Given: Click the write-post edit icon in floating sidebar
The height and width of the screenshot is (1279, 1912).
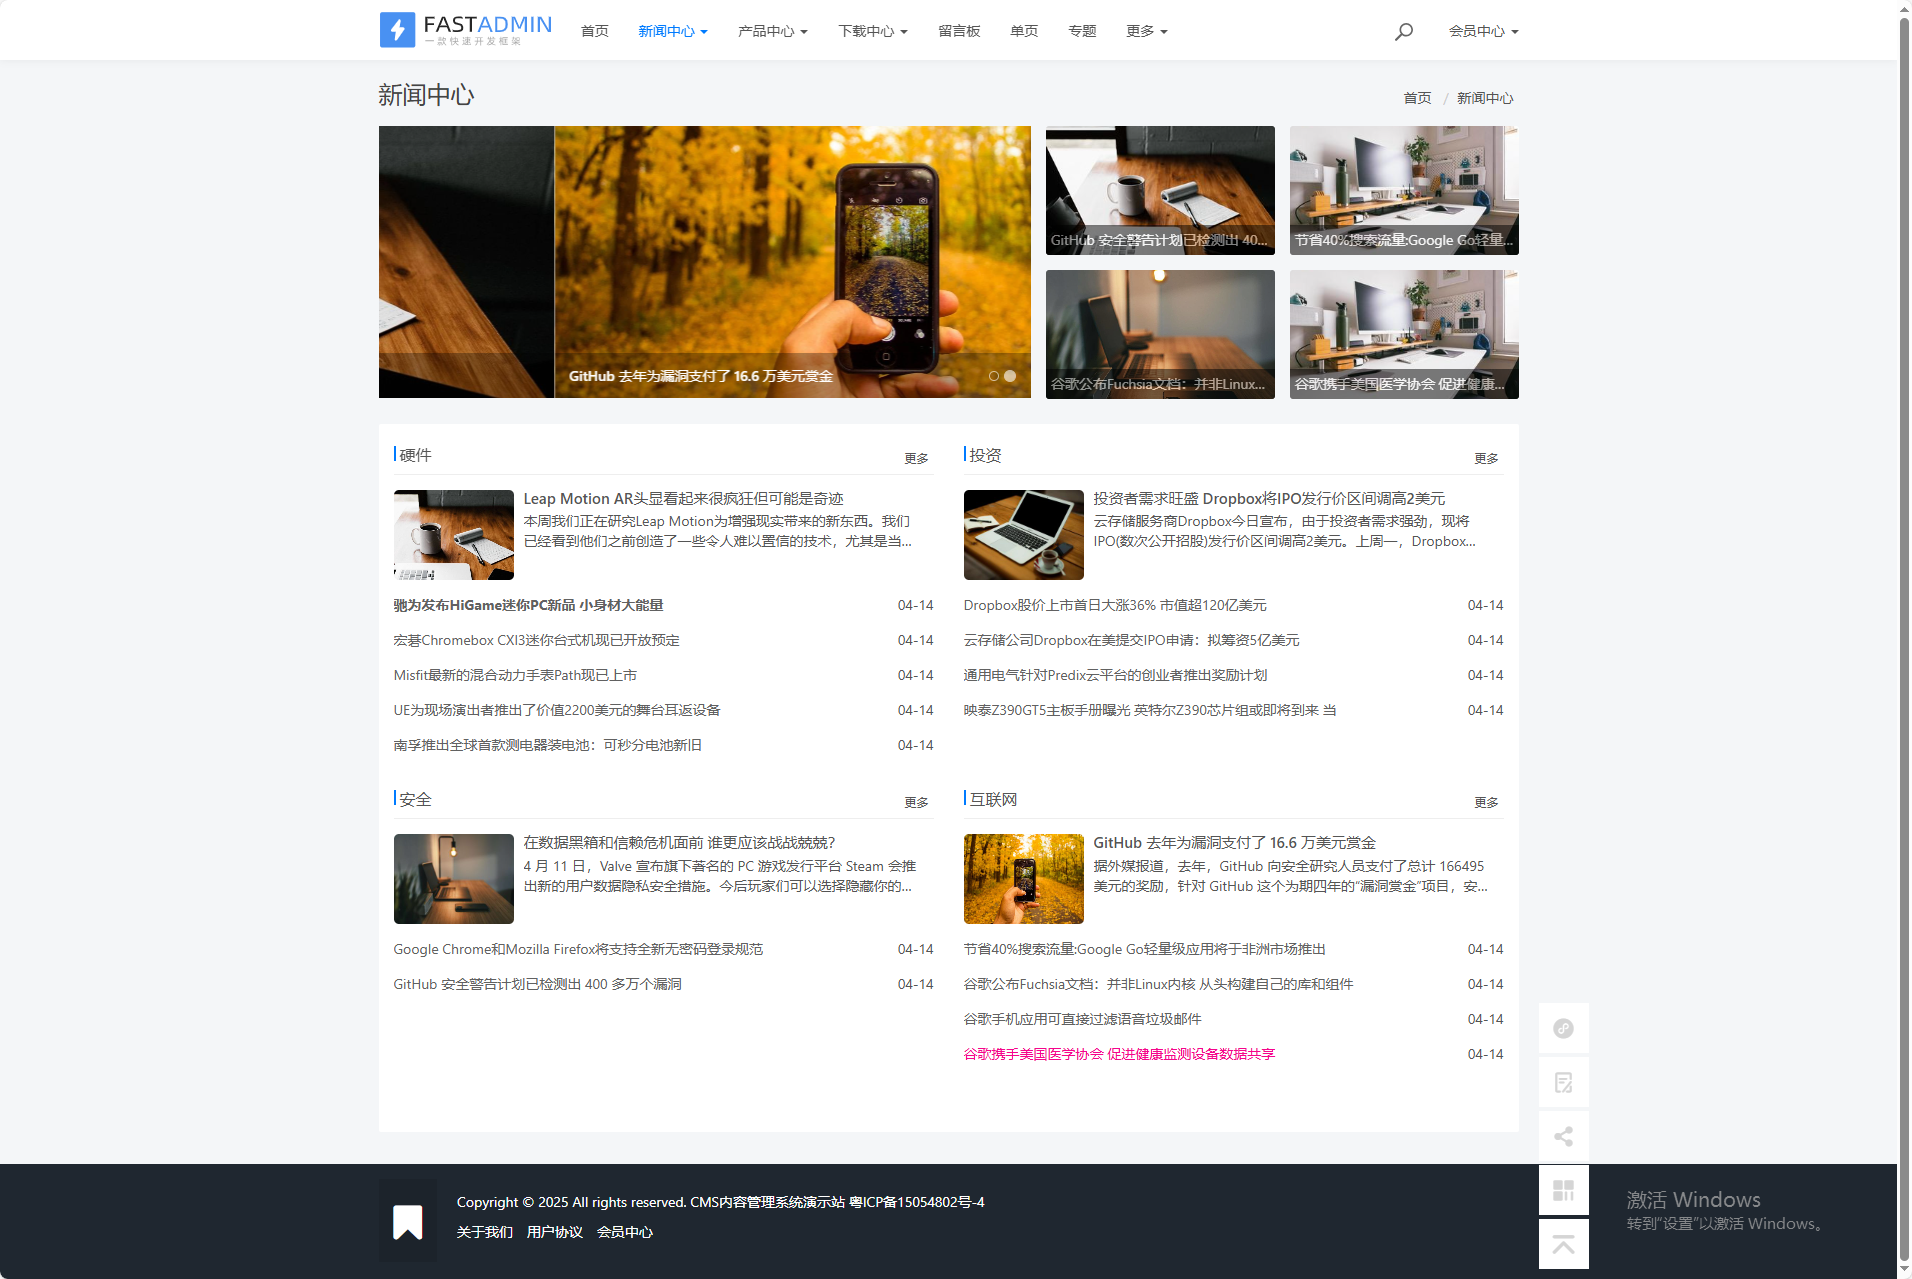Looking at the screenshot, I should [x=1563, y=1083].
